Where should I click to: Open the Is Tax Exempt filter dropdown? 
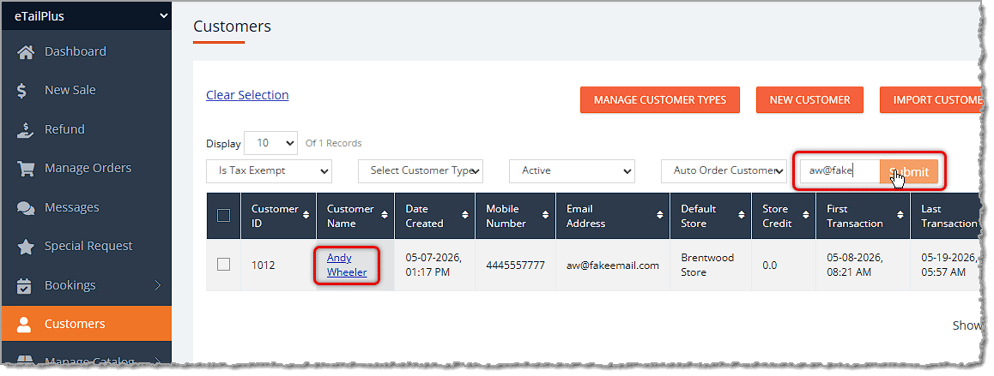(269, 171)
